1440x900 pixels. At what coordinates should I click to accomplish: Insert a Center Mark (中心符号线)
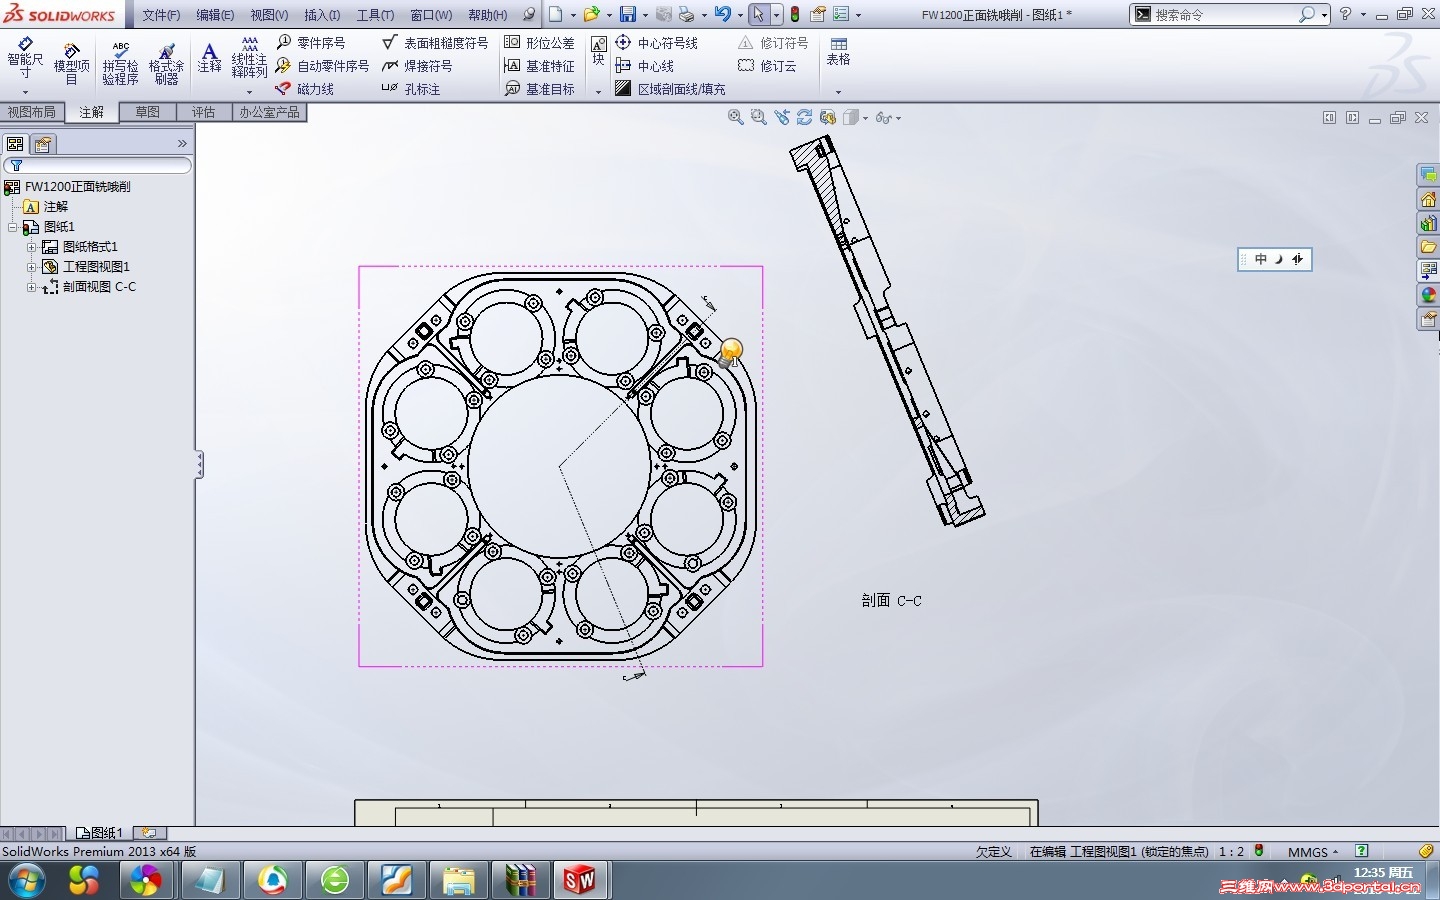[x=656, y=43]
